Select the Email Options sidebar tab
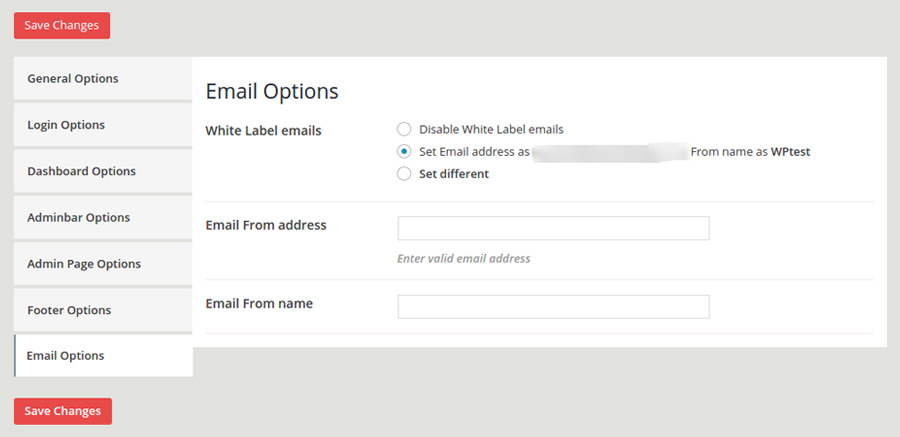900x437 pixels. point(66,356)
